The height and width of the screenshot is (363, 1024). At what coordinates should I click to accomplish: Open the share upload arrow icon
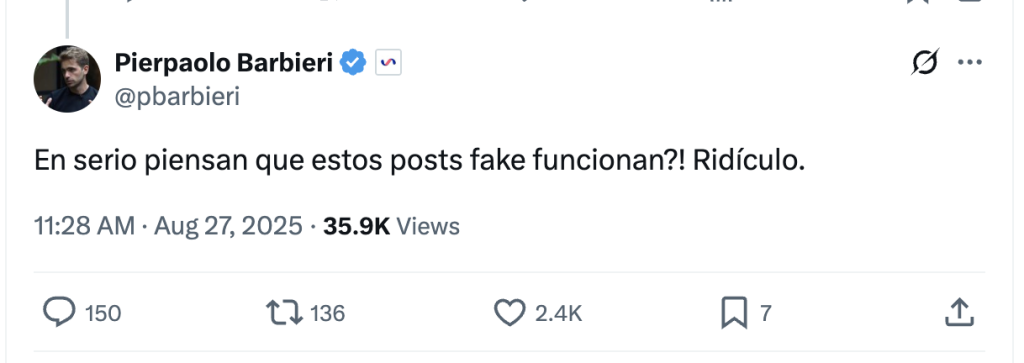tap(959, 312)
